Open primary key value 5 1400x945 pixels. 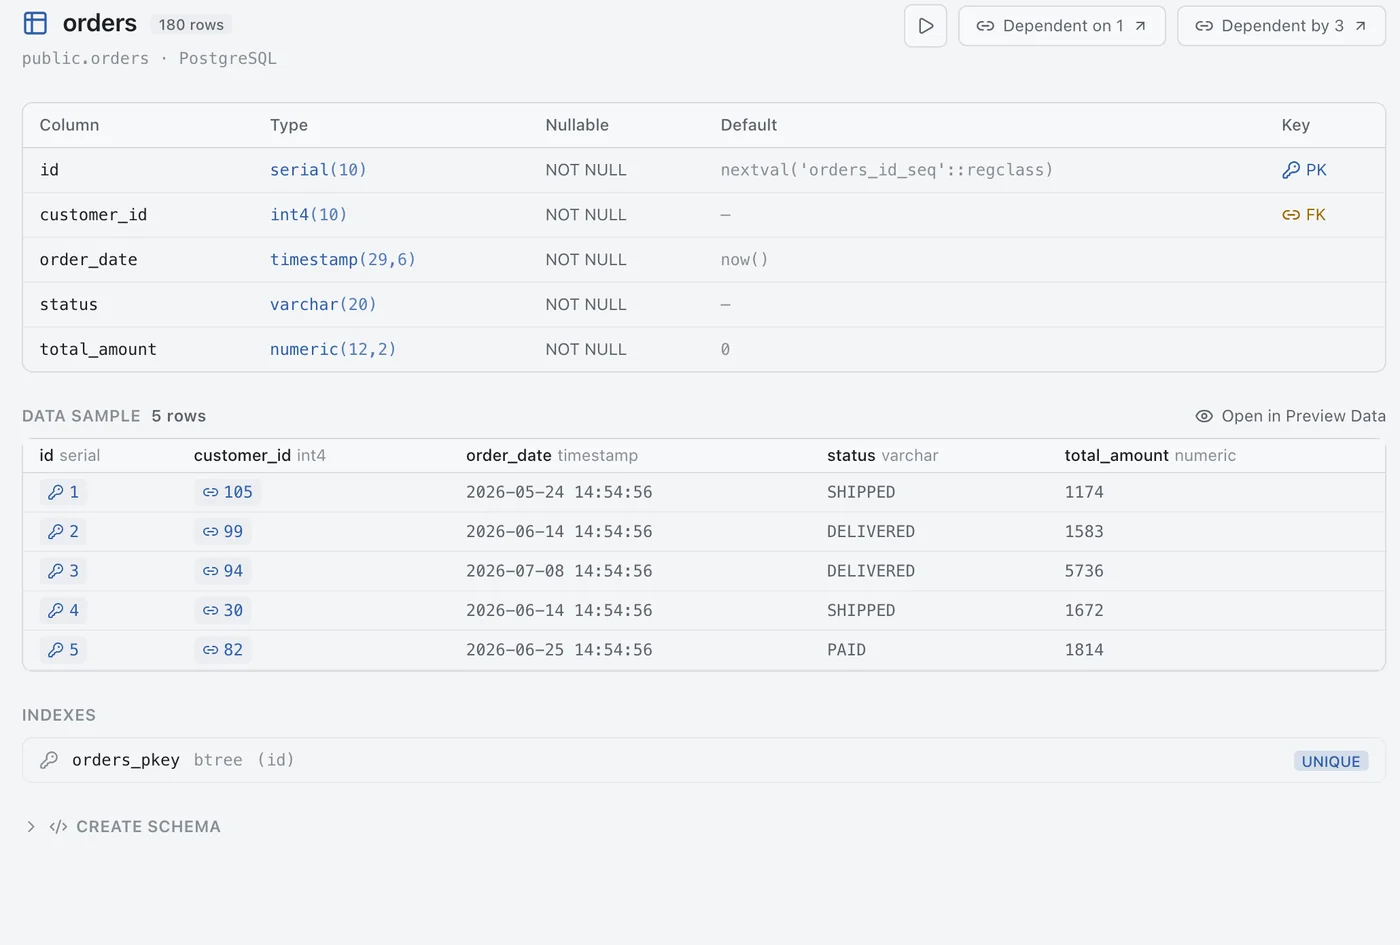63,650
